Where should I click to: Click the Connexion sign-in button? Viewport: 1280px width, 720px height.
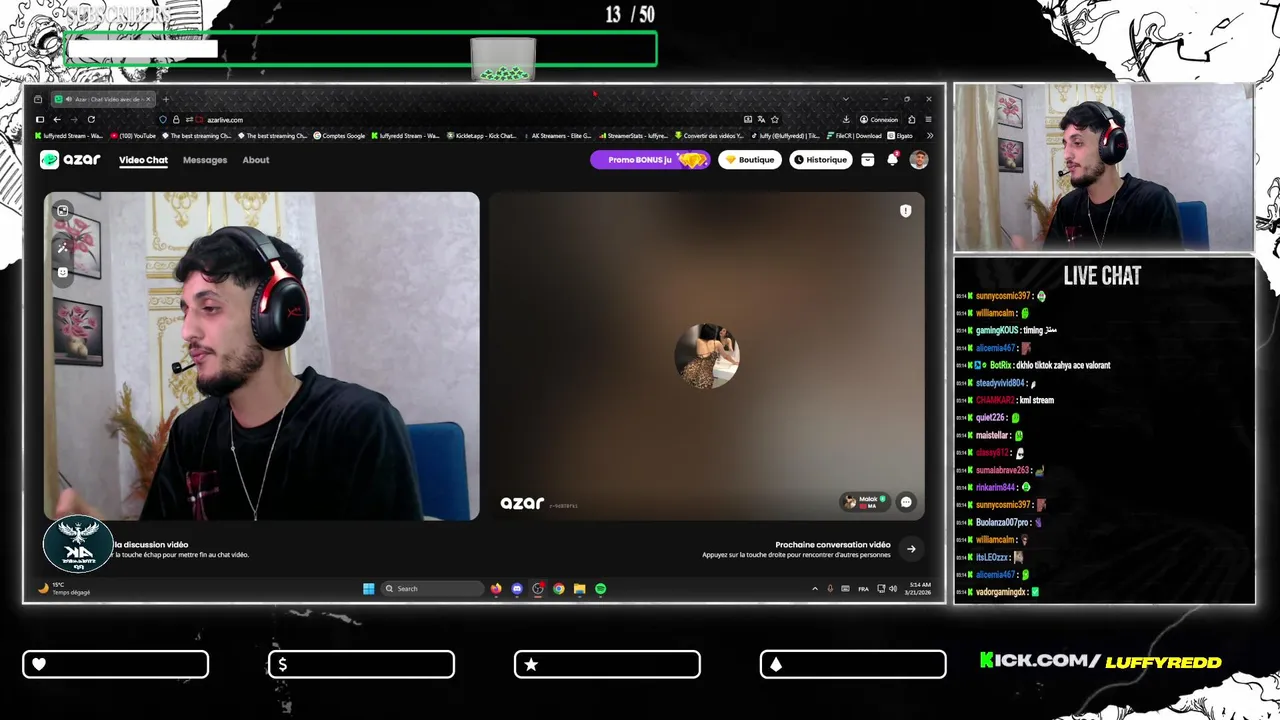[x=879, y=119]
